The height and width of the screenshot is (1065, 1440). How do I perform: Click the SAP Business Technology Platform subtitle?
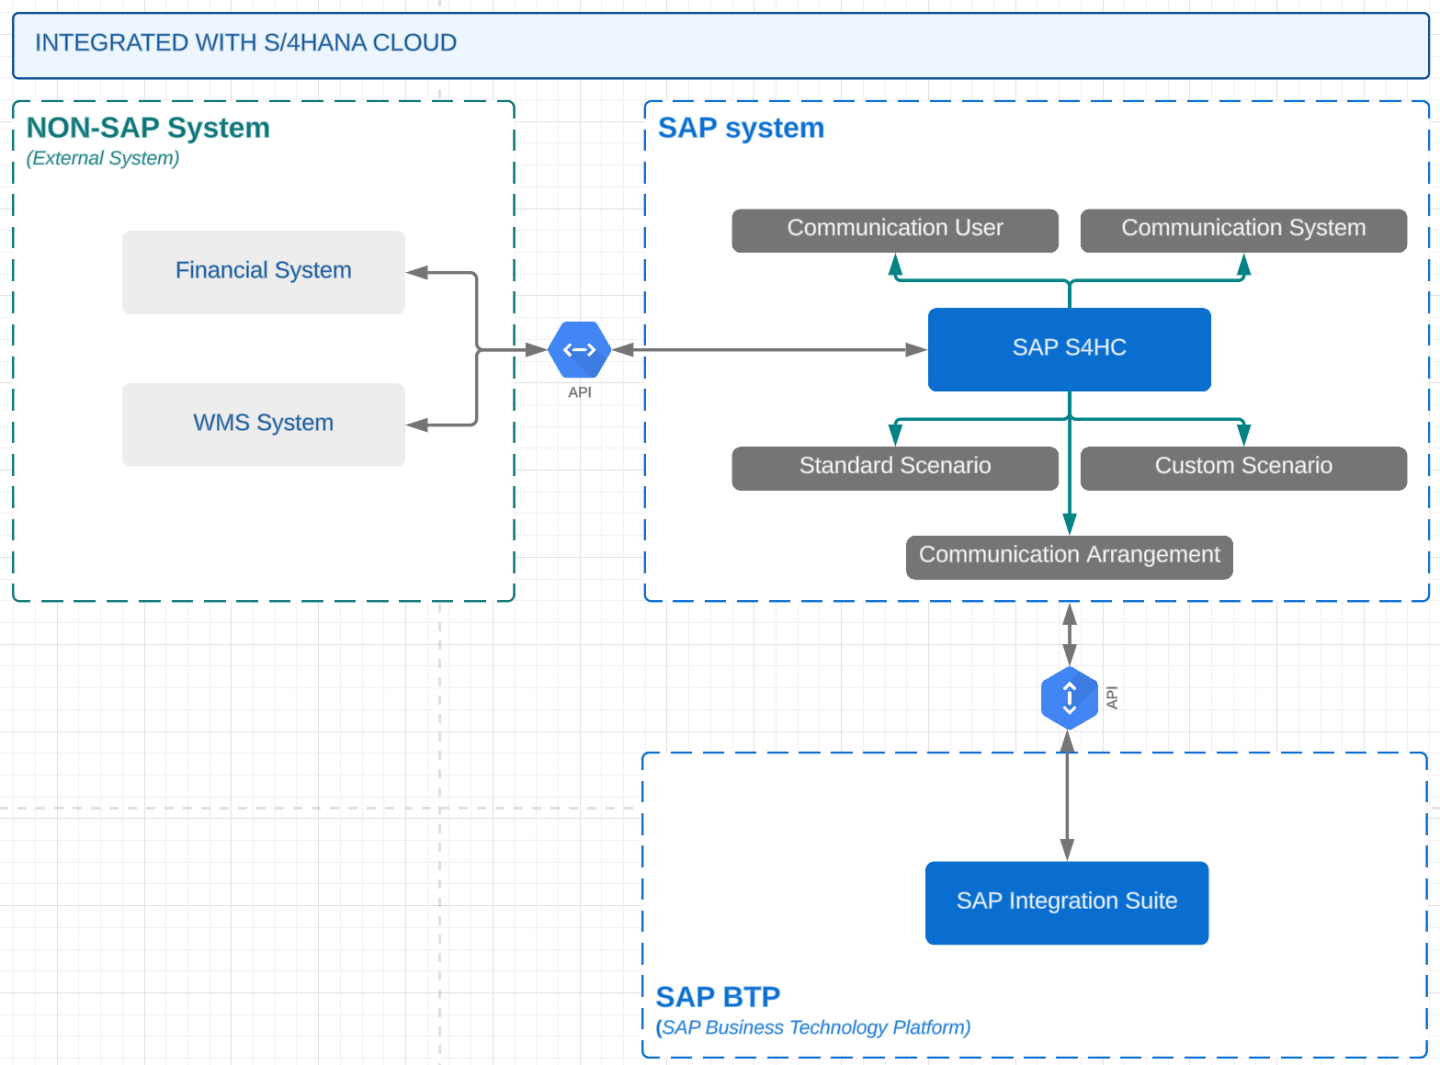(x=813, y=1027)
